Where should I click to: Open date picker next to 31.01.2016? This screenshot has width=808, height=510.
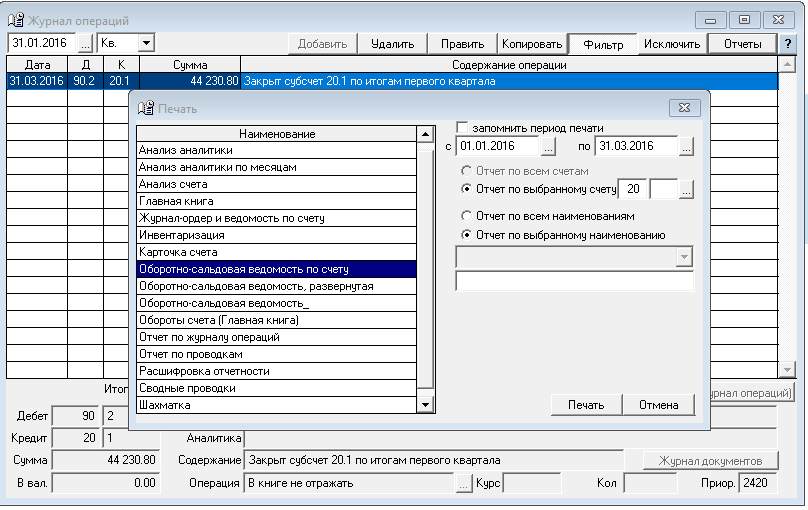point(86,43)
